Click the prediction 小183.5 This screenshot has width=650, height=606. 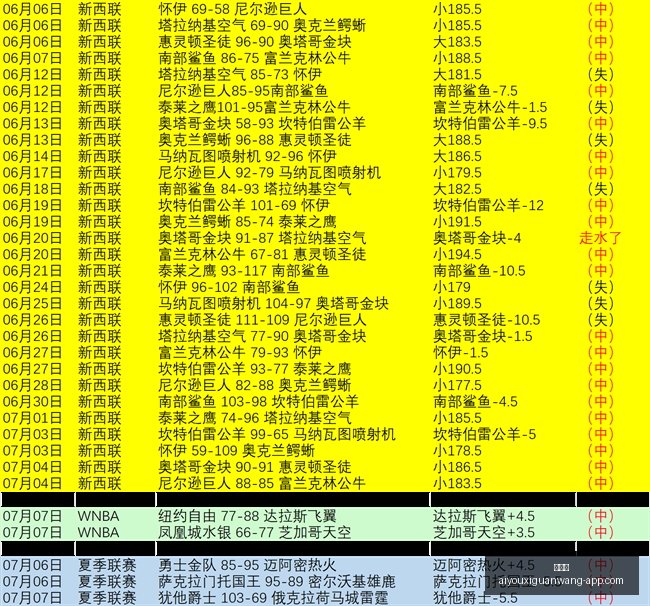[x=457, y=484]
